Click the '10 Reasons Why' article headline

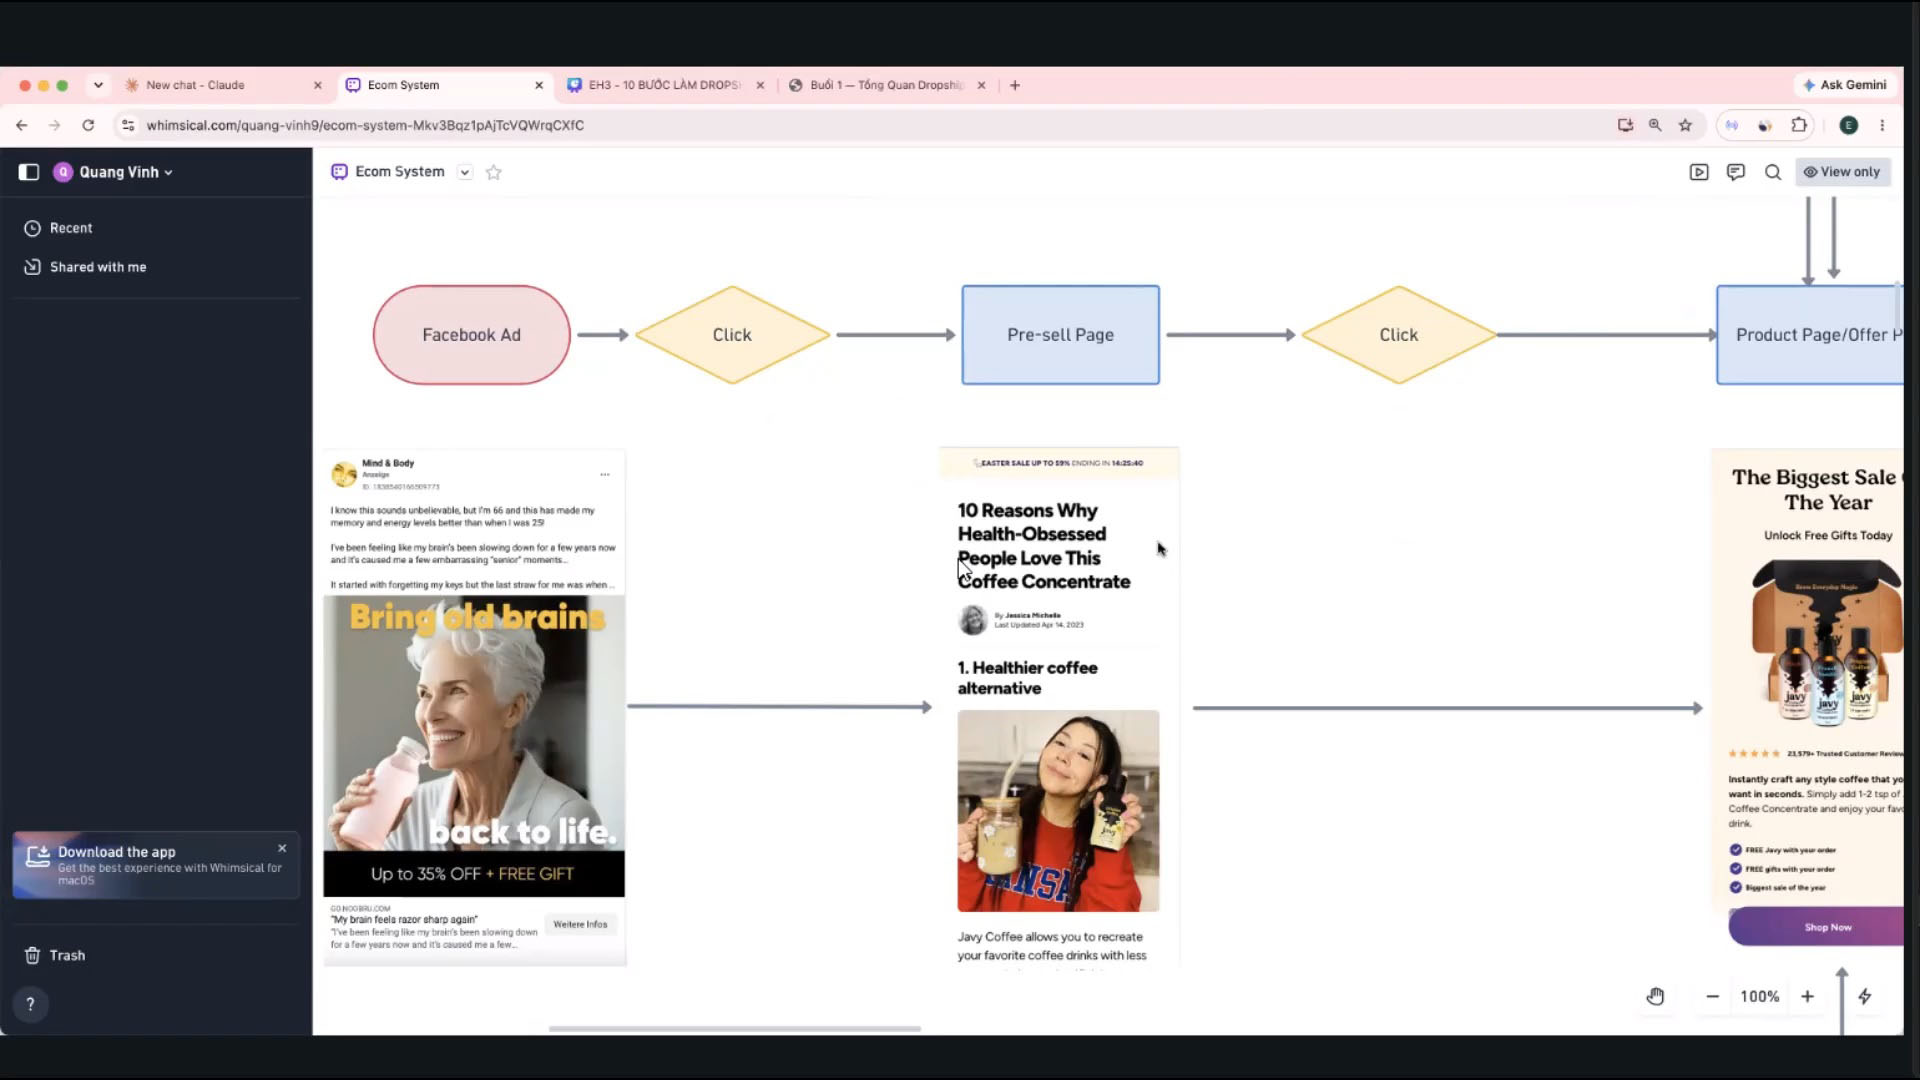(1044, 546)
